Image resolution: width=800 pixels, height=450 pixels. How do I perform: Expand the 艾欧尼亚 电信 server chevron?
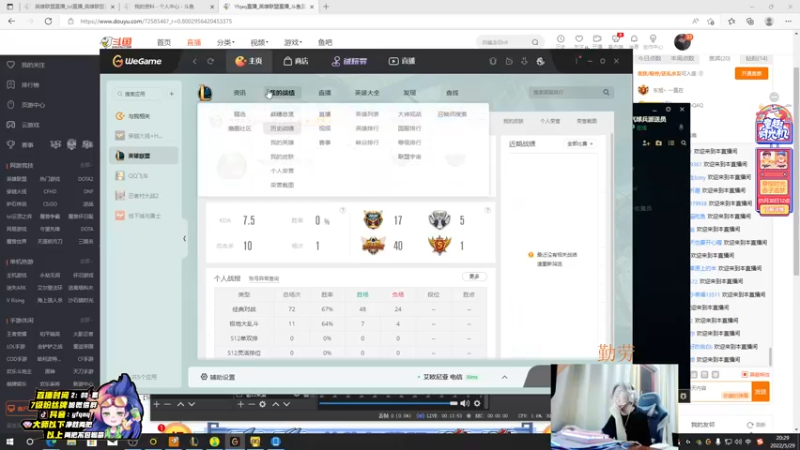coord(505,377)
